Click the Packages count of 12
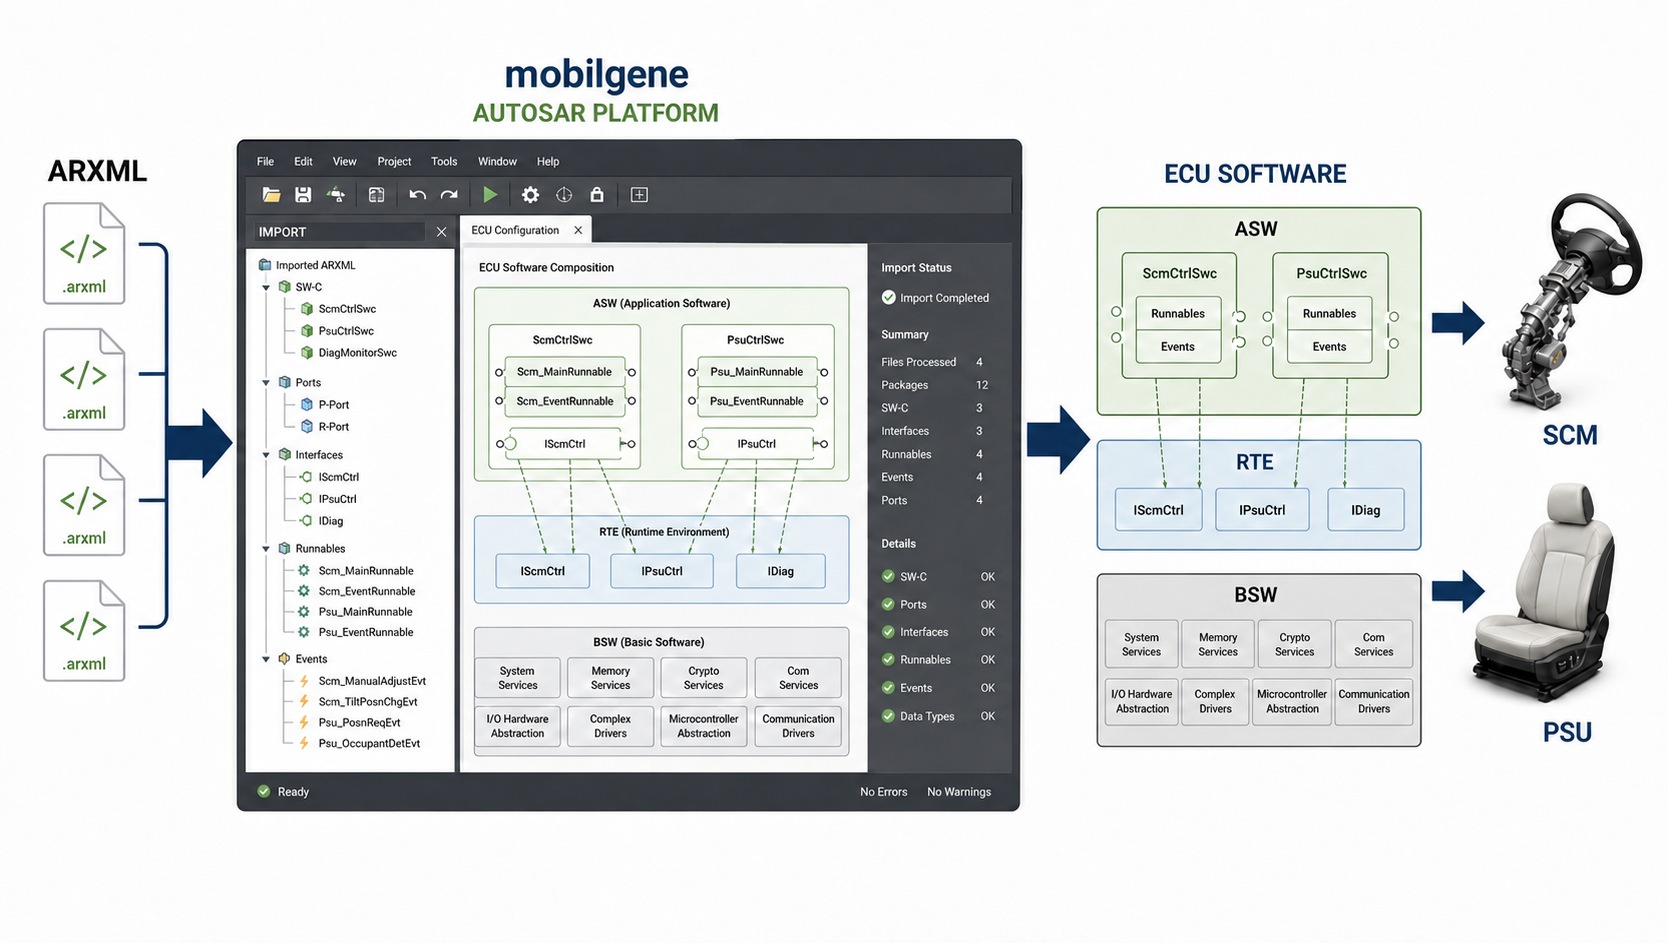1668x943 pixels. 982,385
